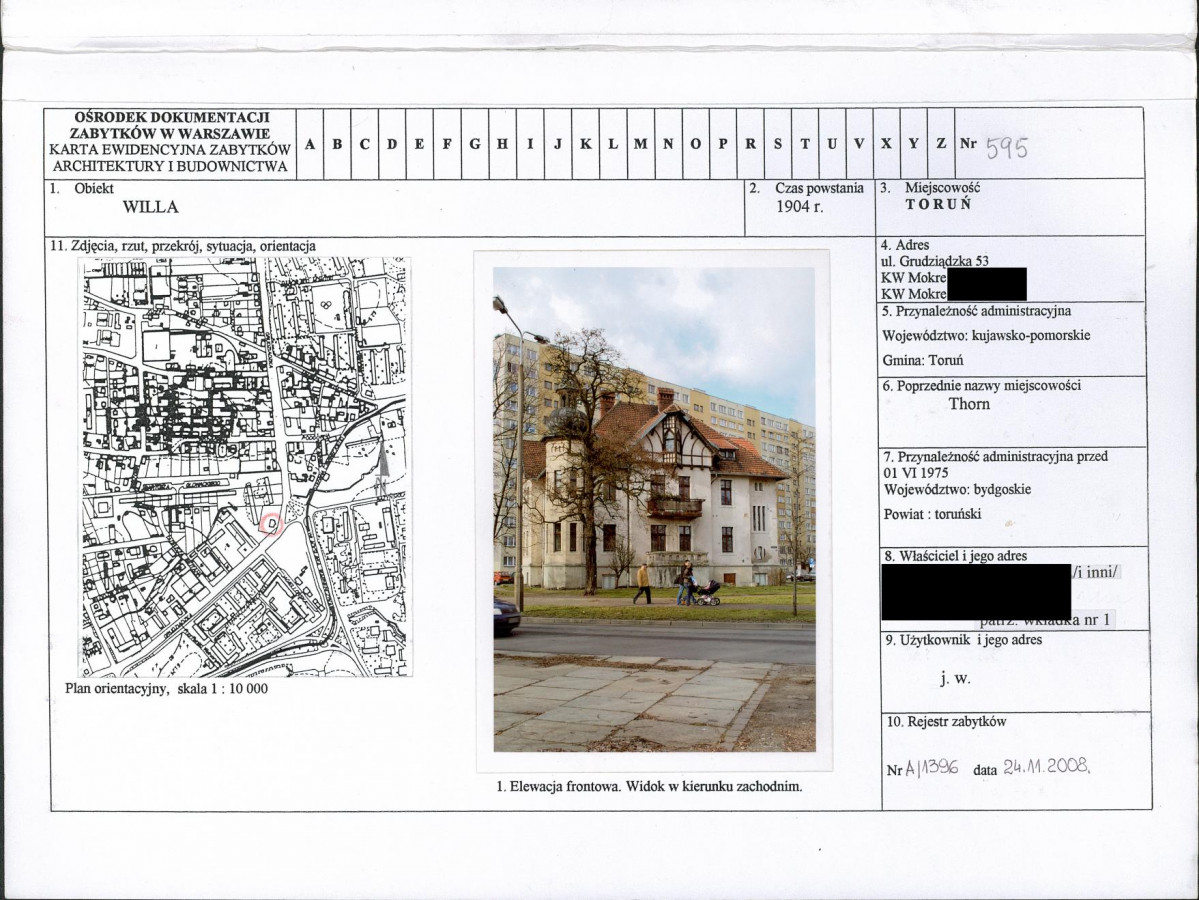Screen dimensions: 1199x900
Task: Click the 'j. w.' user entry
Action: [x=955, y=678]
